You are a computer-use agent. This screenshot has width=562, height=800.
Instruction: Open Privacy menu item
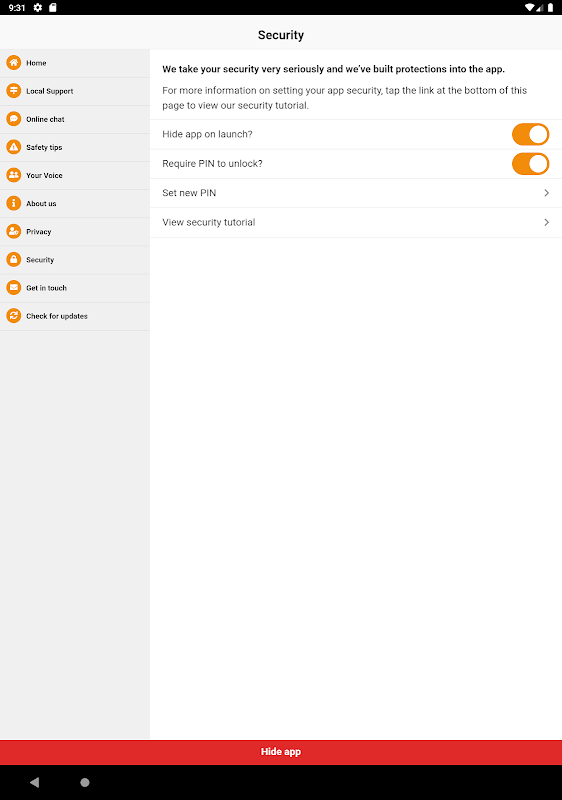pos(75,232)
